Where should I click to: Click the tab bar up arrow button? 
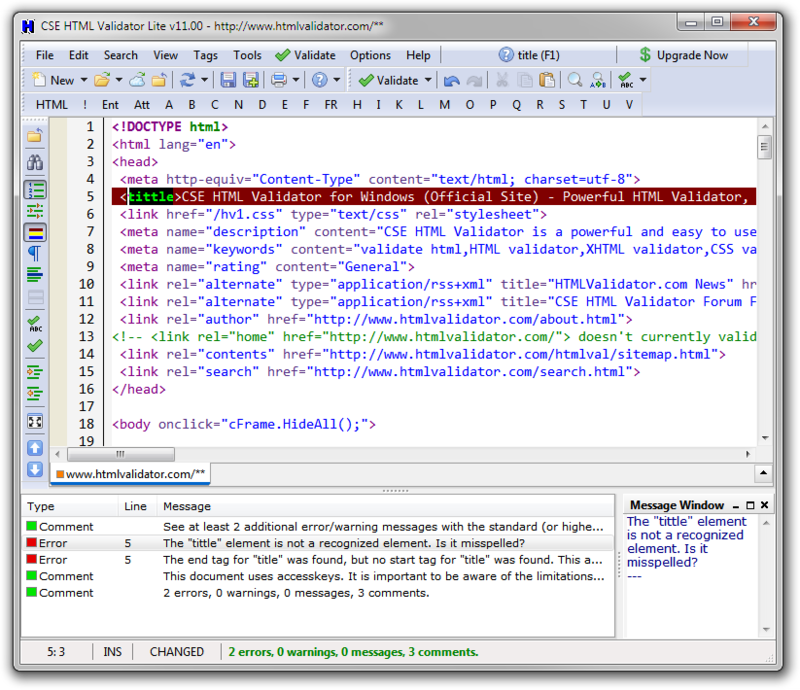pos(763,473)
